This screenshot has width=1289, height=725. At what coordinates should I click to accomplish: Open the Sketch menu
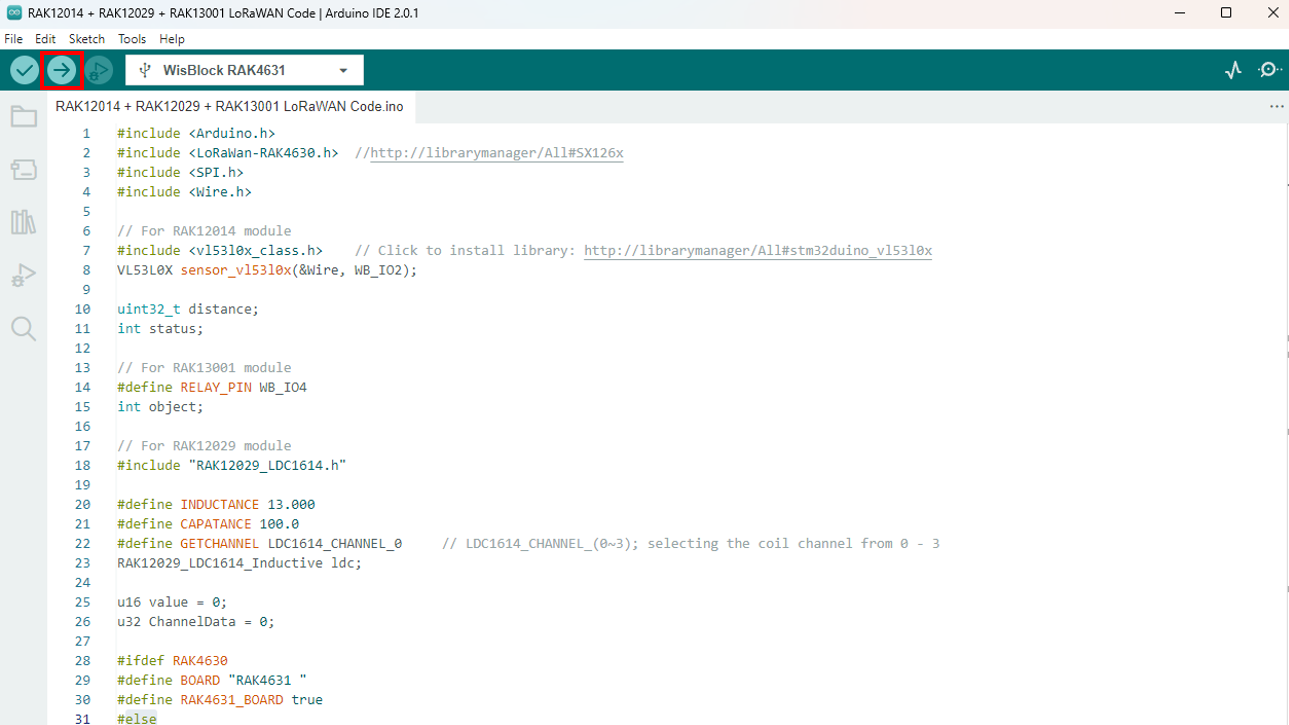(x=86, y=39)
